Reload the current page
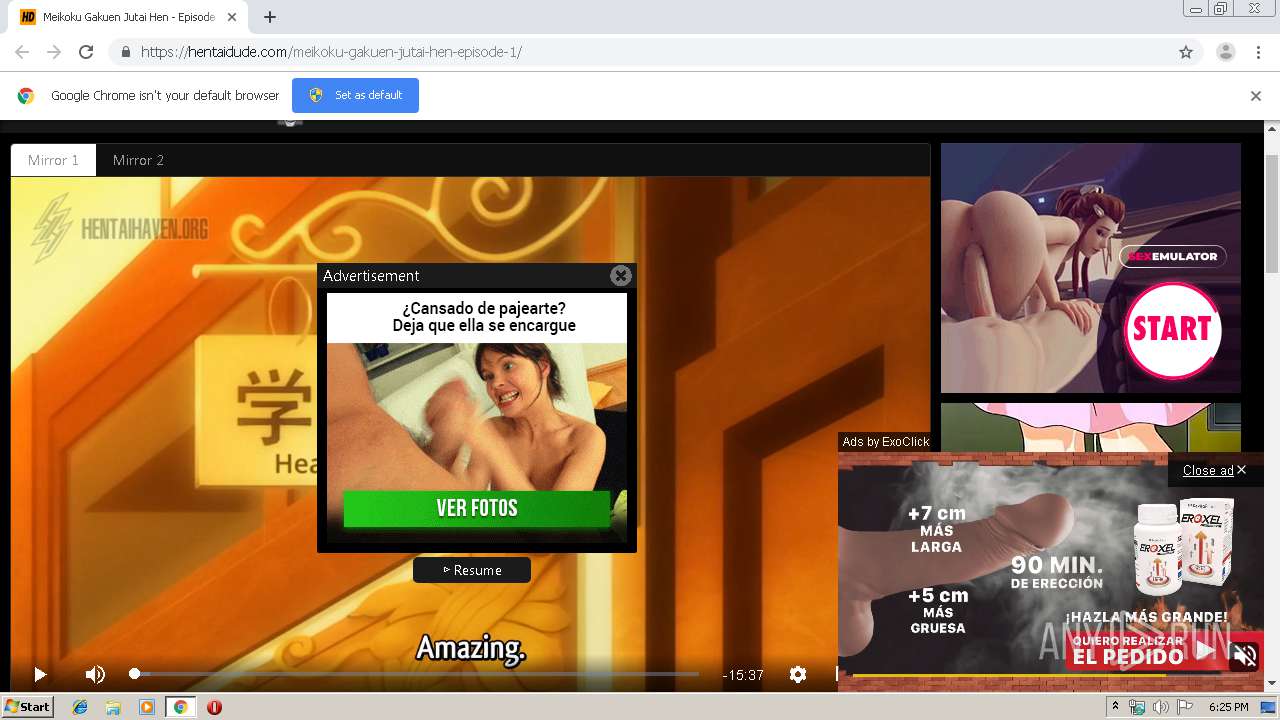This screenshot has width=1280, height=720. click(86, 52)
